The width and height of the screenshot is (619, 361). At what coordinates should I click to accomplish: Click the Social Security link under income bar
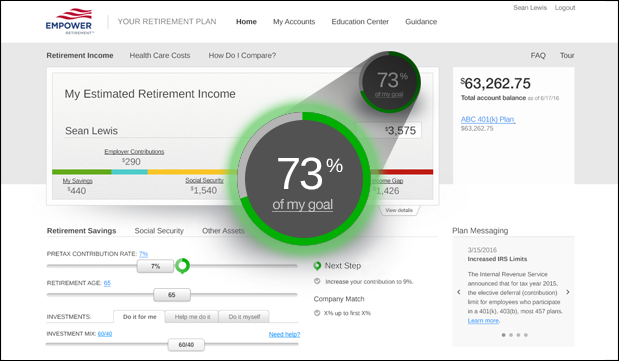(x=204, y=180)
